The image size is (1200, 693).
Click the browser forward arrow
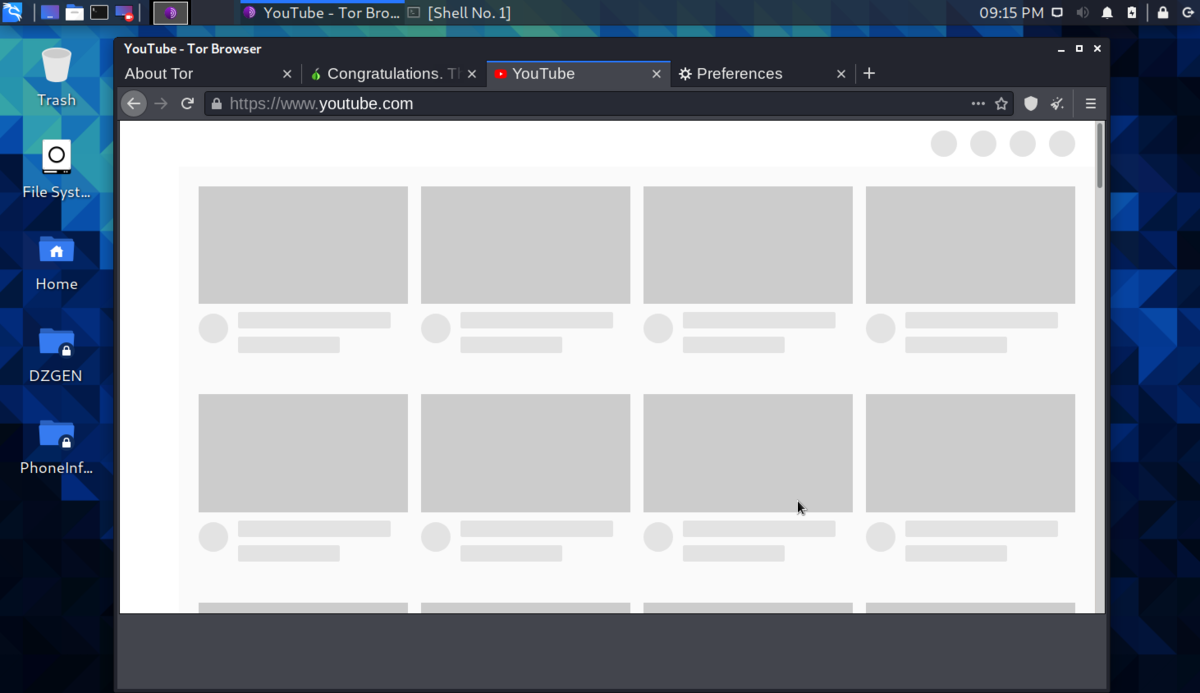pyautogui.click(x=161, y=104)
